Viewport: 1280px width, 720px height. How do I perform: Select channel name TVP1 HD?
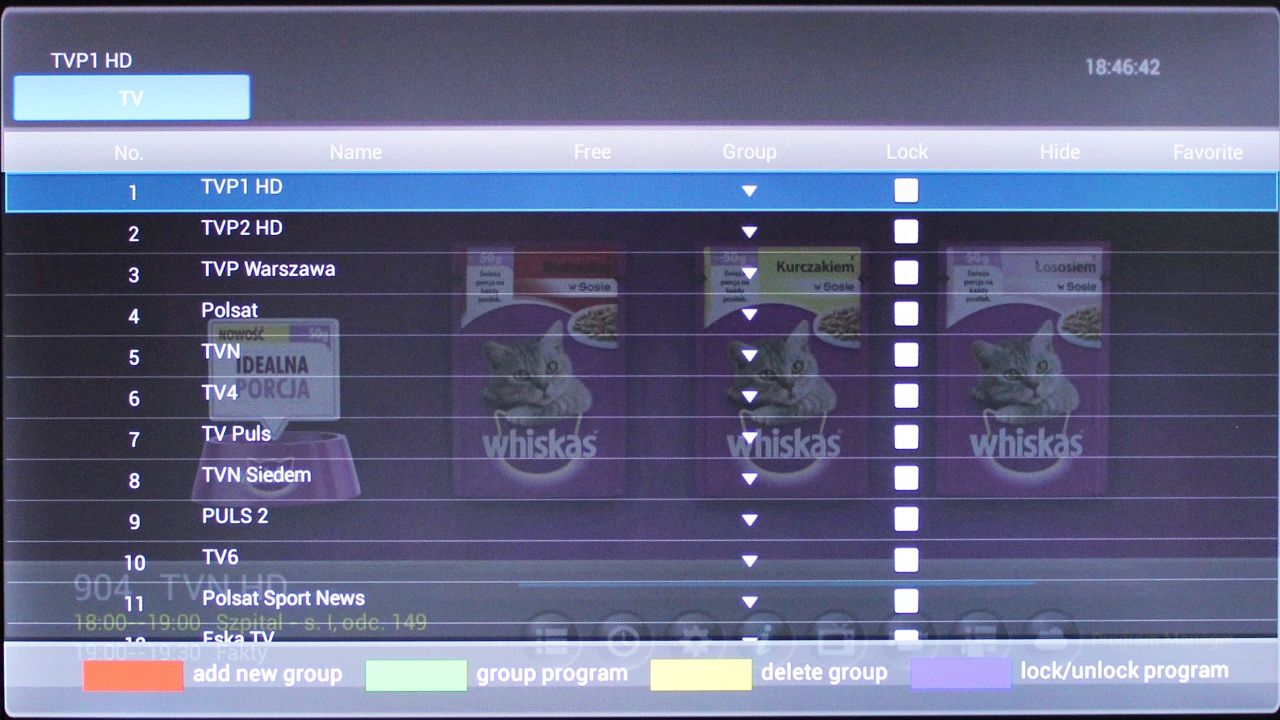242,187
